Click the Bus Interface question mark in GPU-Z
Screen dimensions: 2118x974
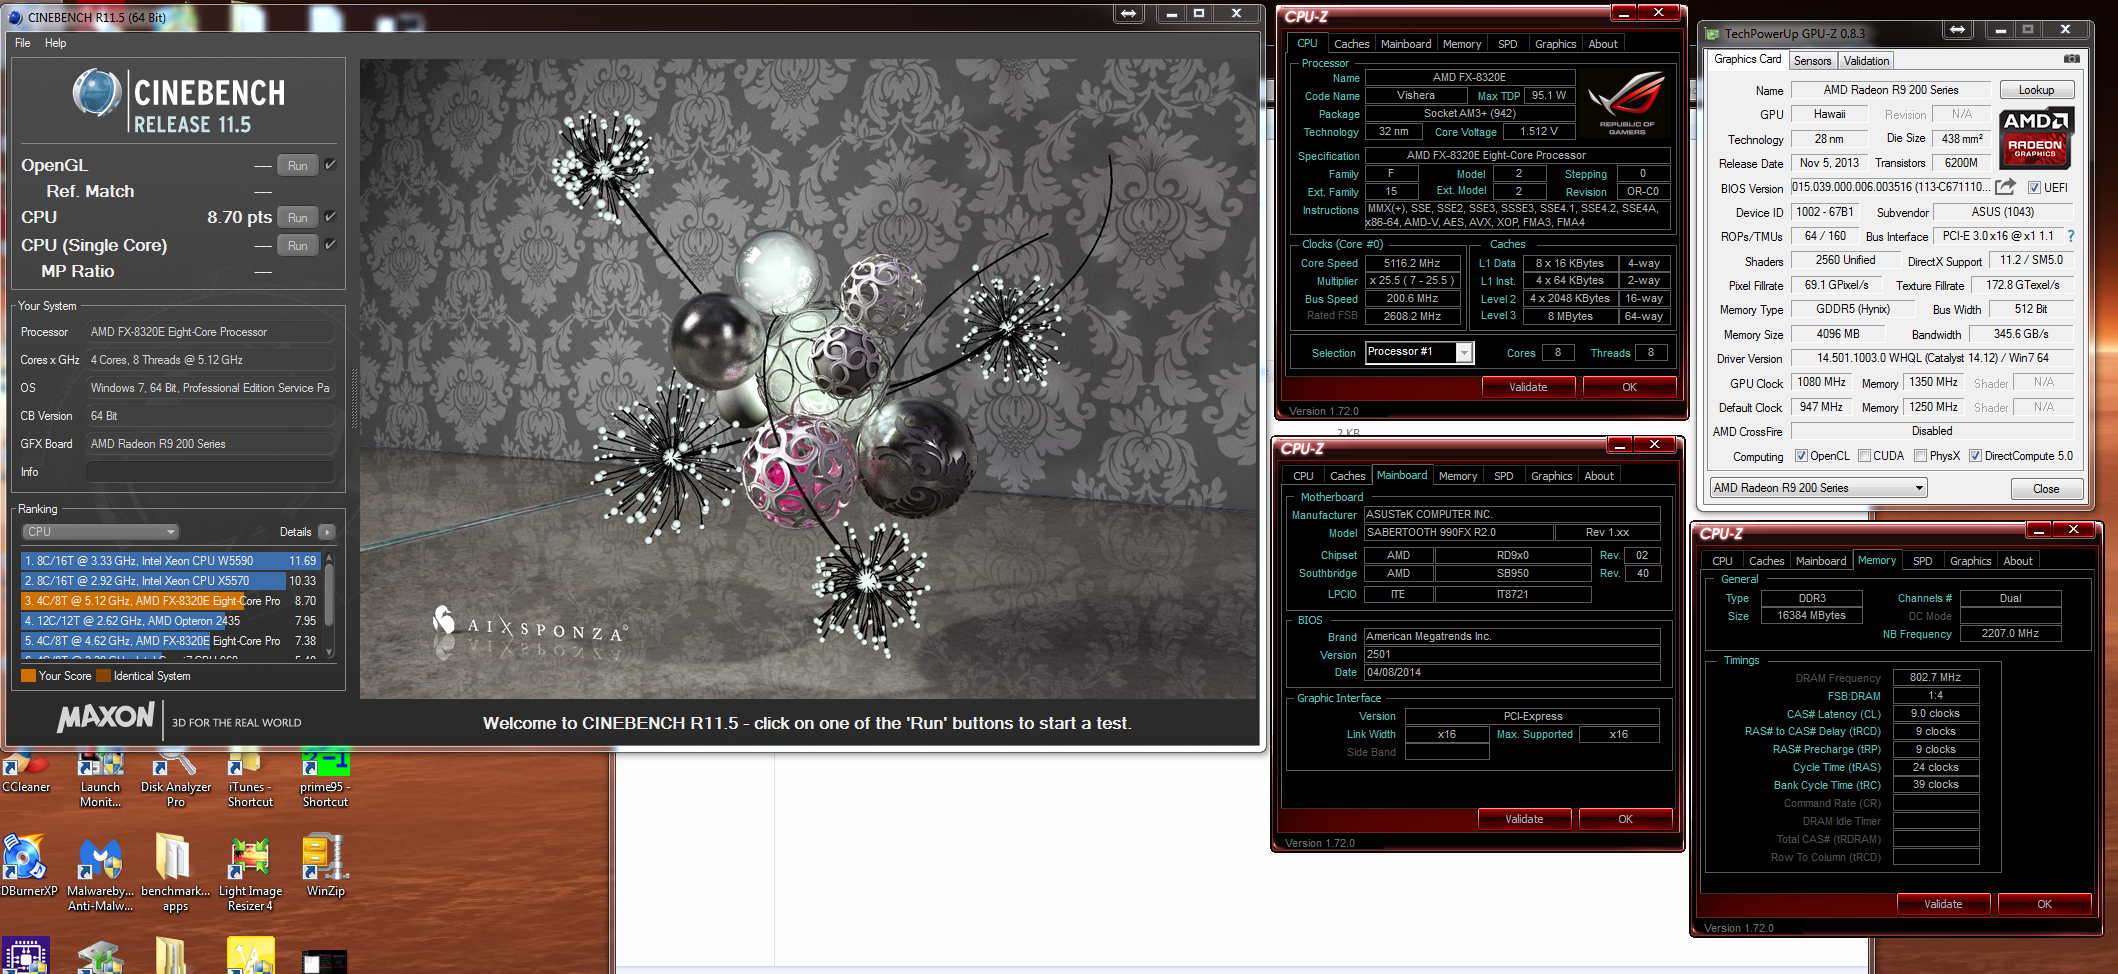click(2070, 237)
